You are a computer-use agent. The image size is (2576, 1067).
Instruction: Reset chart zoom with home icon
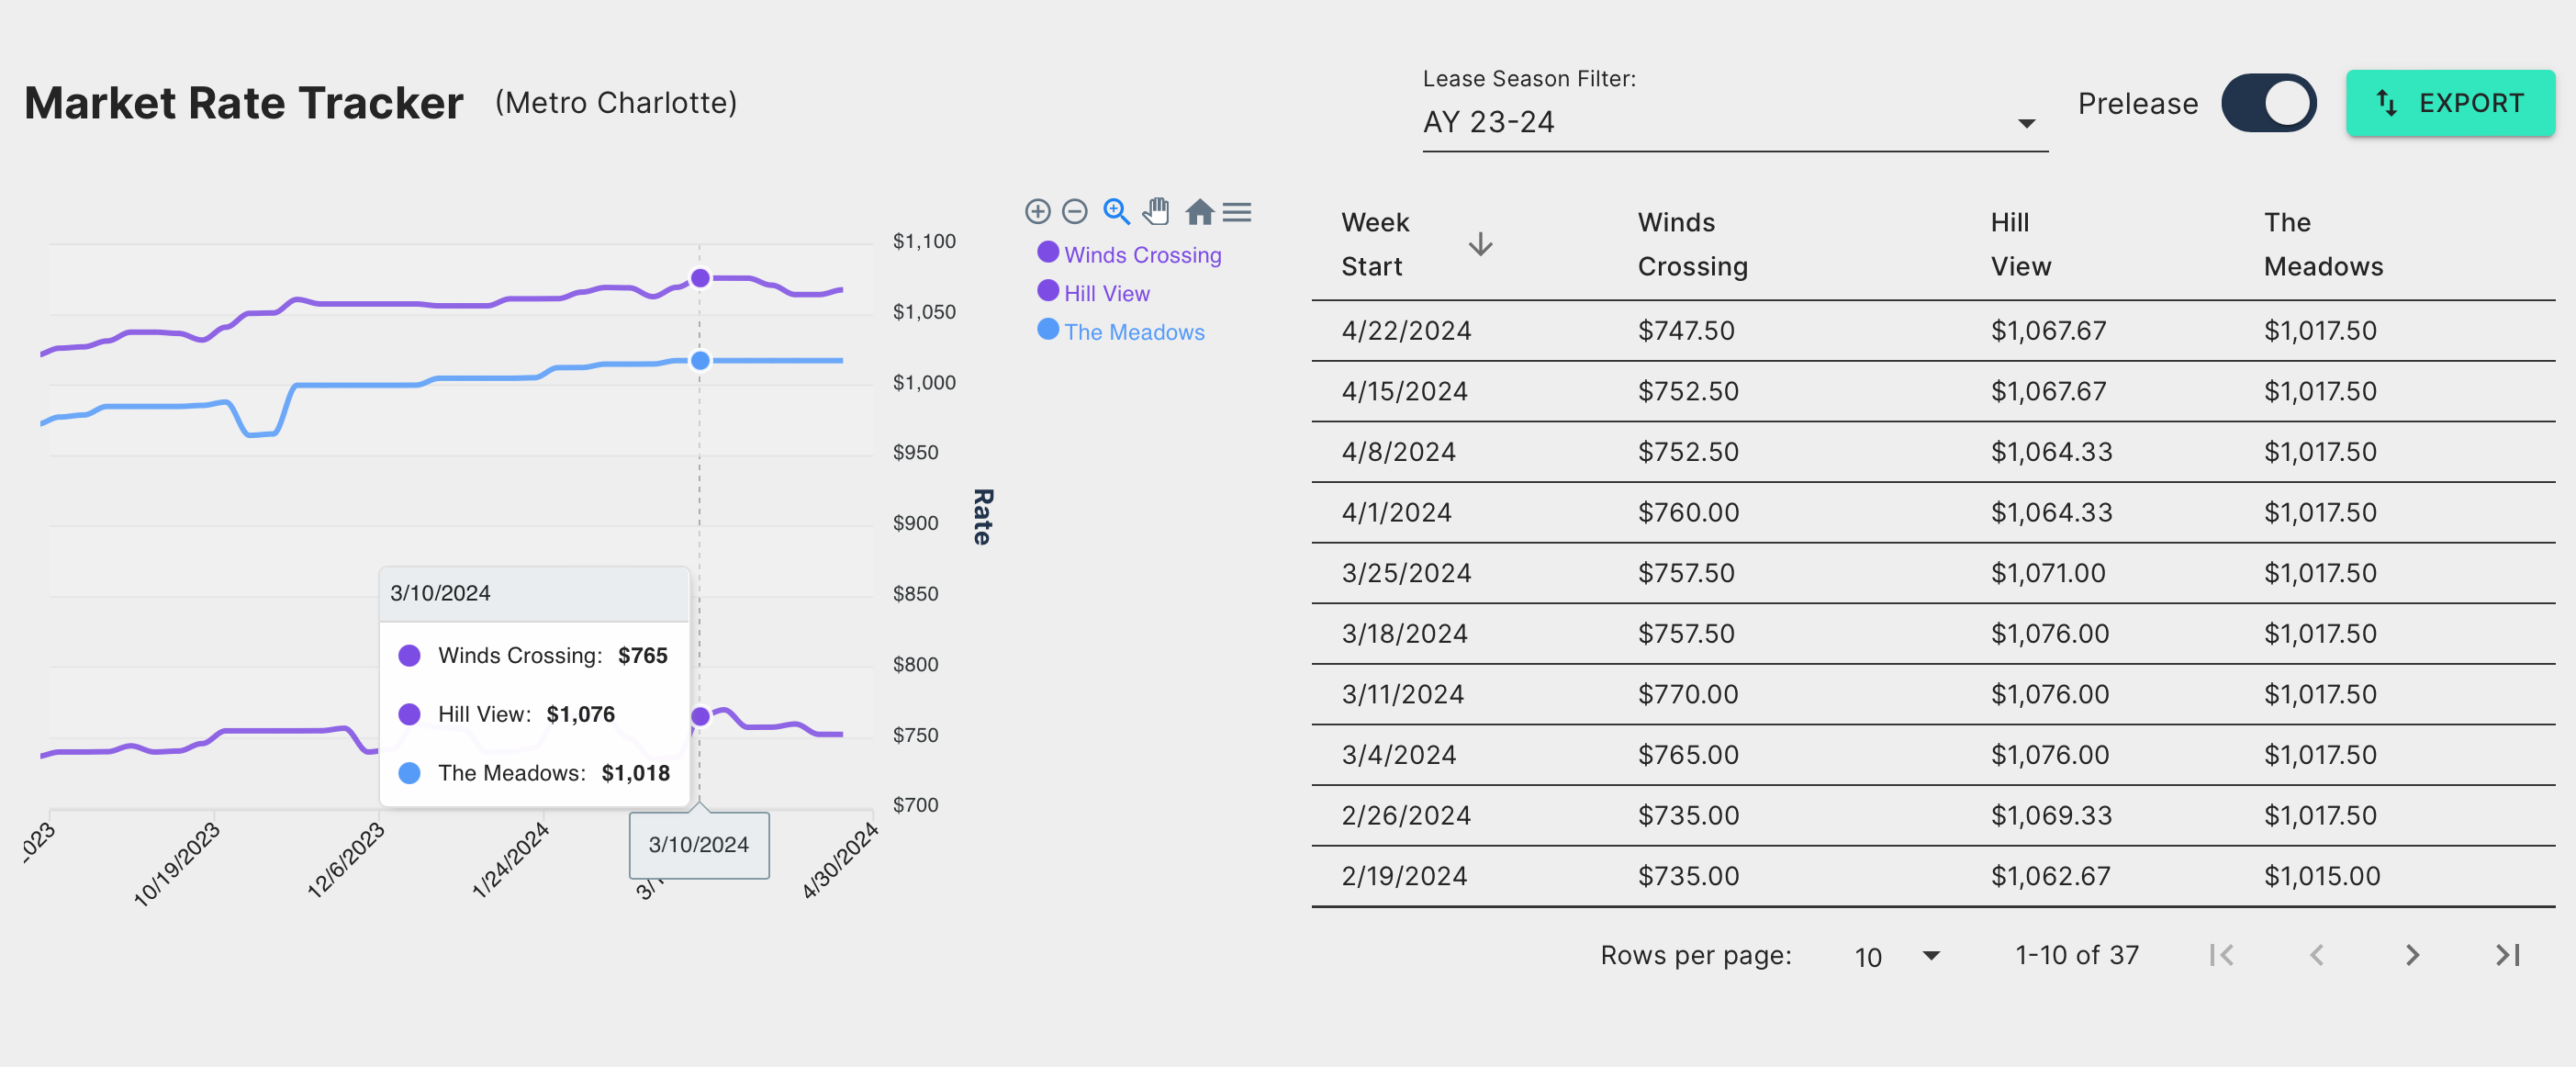[x=1198, y=211]
